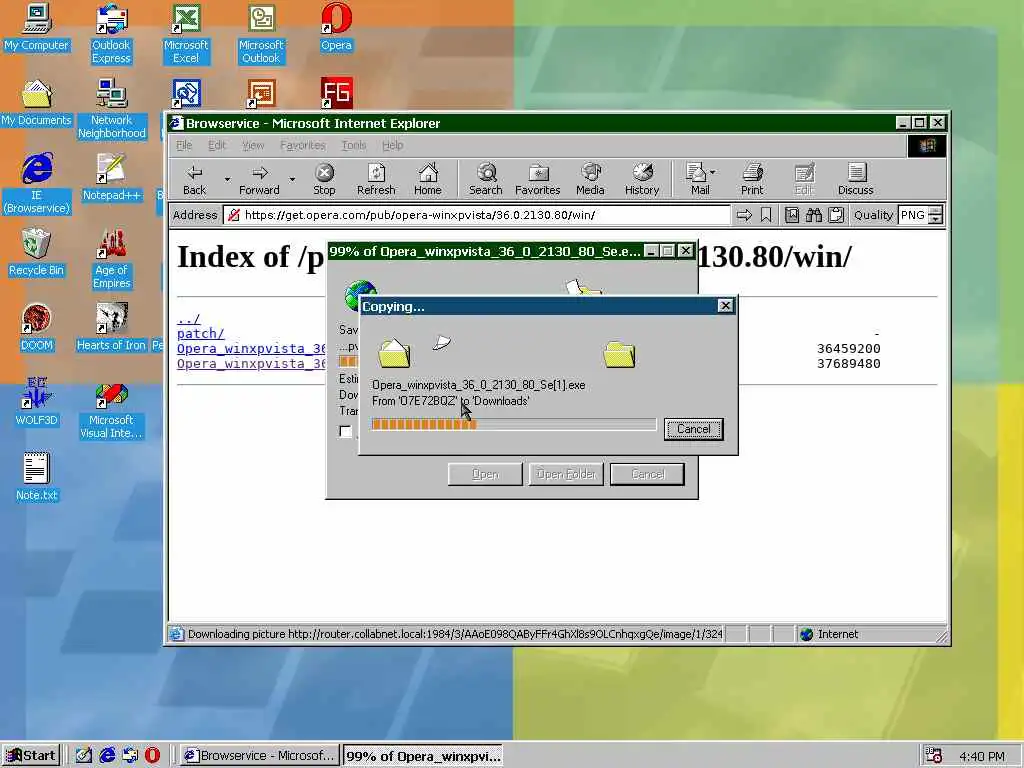Select the Age of Empires icon

111,259
